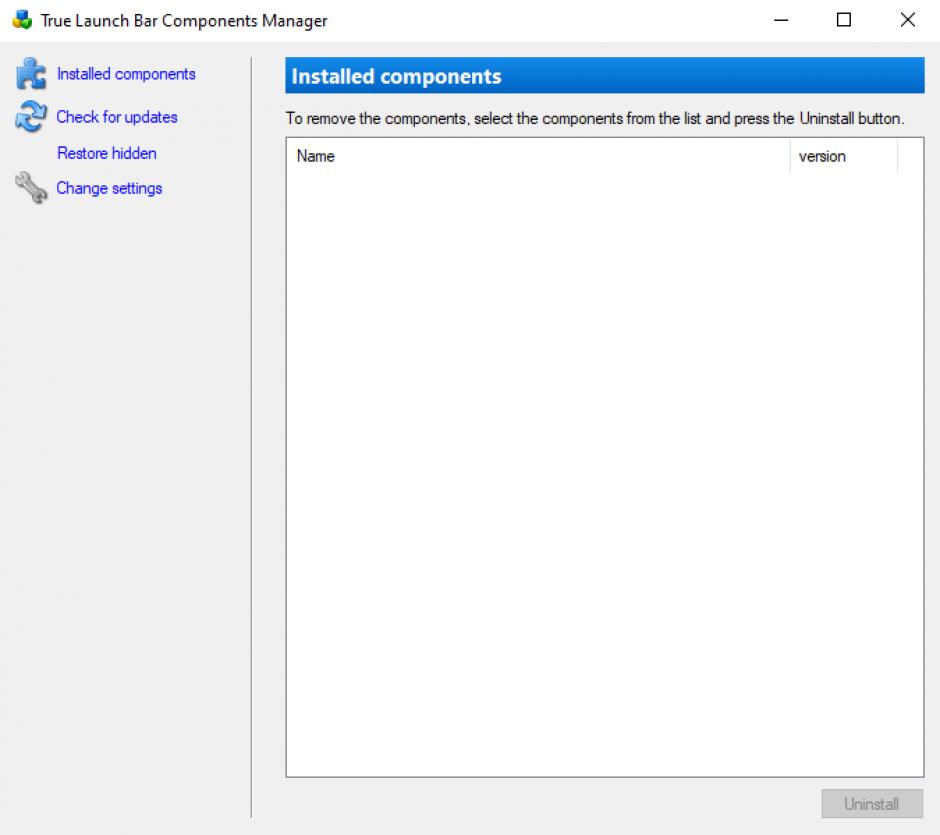Minimize the Components Manager window

(x=781, y=20)
